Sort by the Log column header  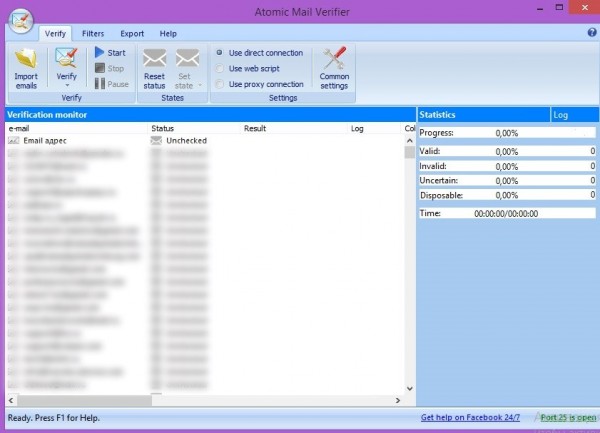click(374, 129)
